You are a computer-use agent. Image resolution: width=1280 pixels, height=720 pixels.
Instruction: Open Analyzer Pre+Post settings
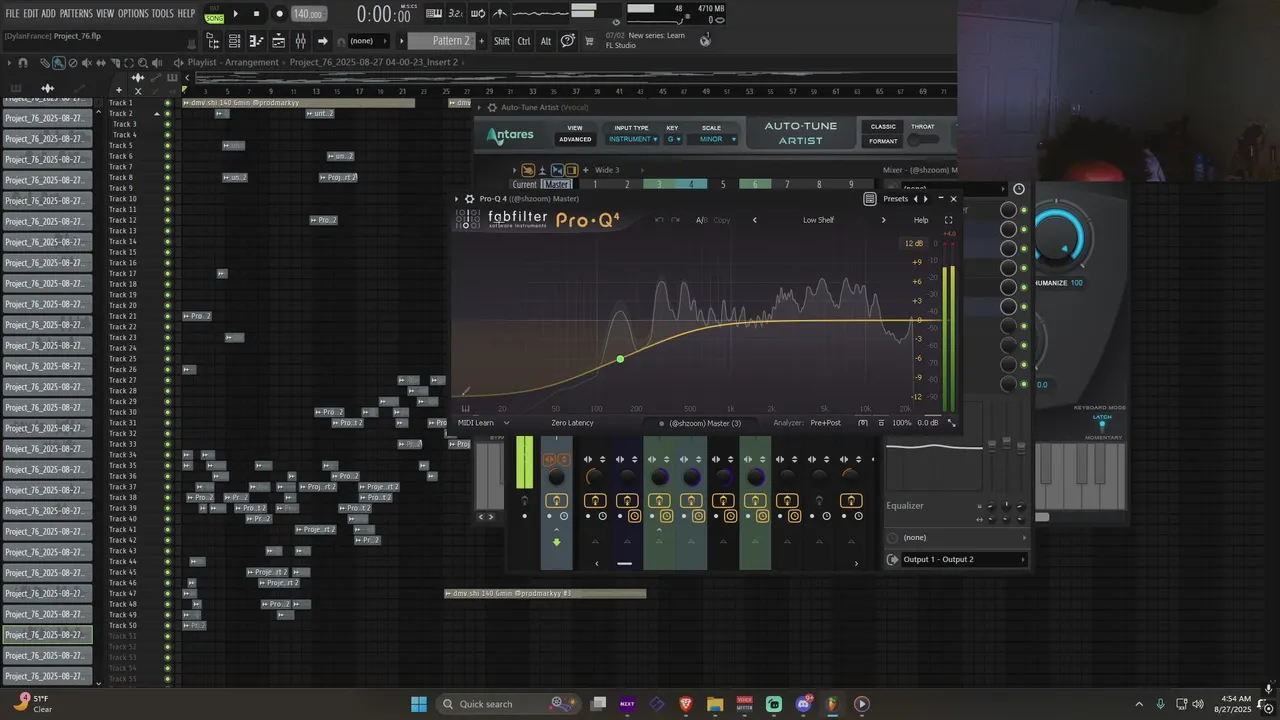(x=826, y=423)
